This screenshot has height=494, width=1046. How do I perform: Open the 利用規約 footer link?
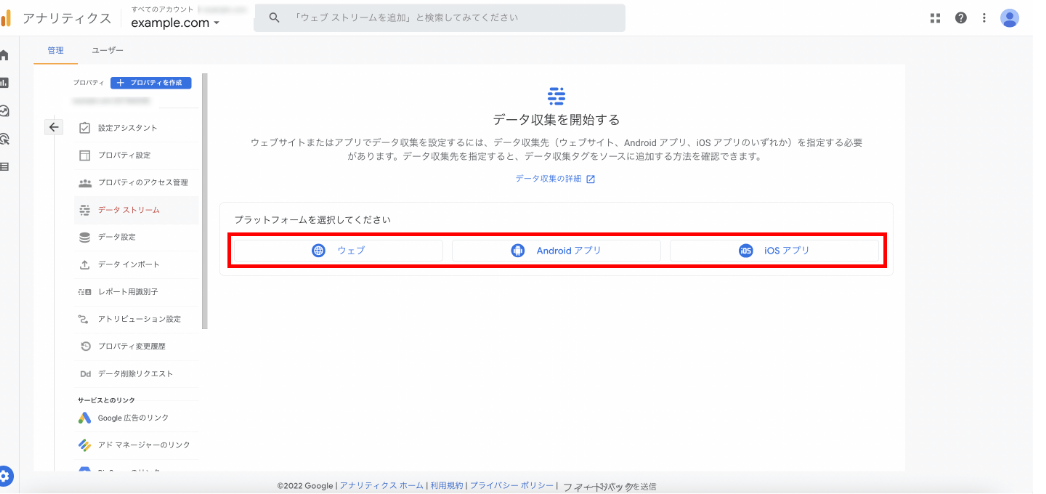[x=447, y=486]
